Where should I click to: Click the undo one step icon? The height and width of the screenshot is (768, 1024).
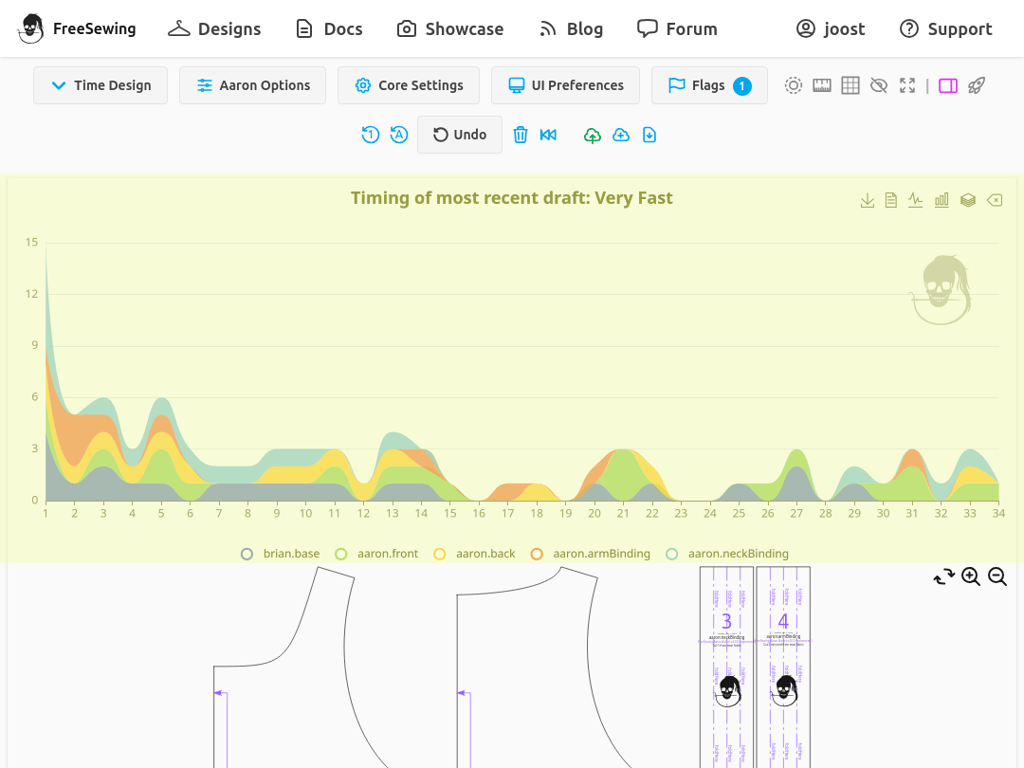[370, 135]
